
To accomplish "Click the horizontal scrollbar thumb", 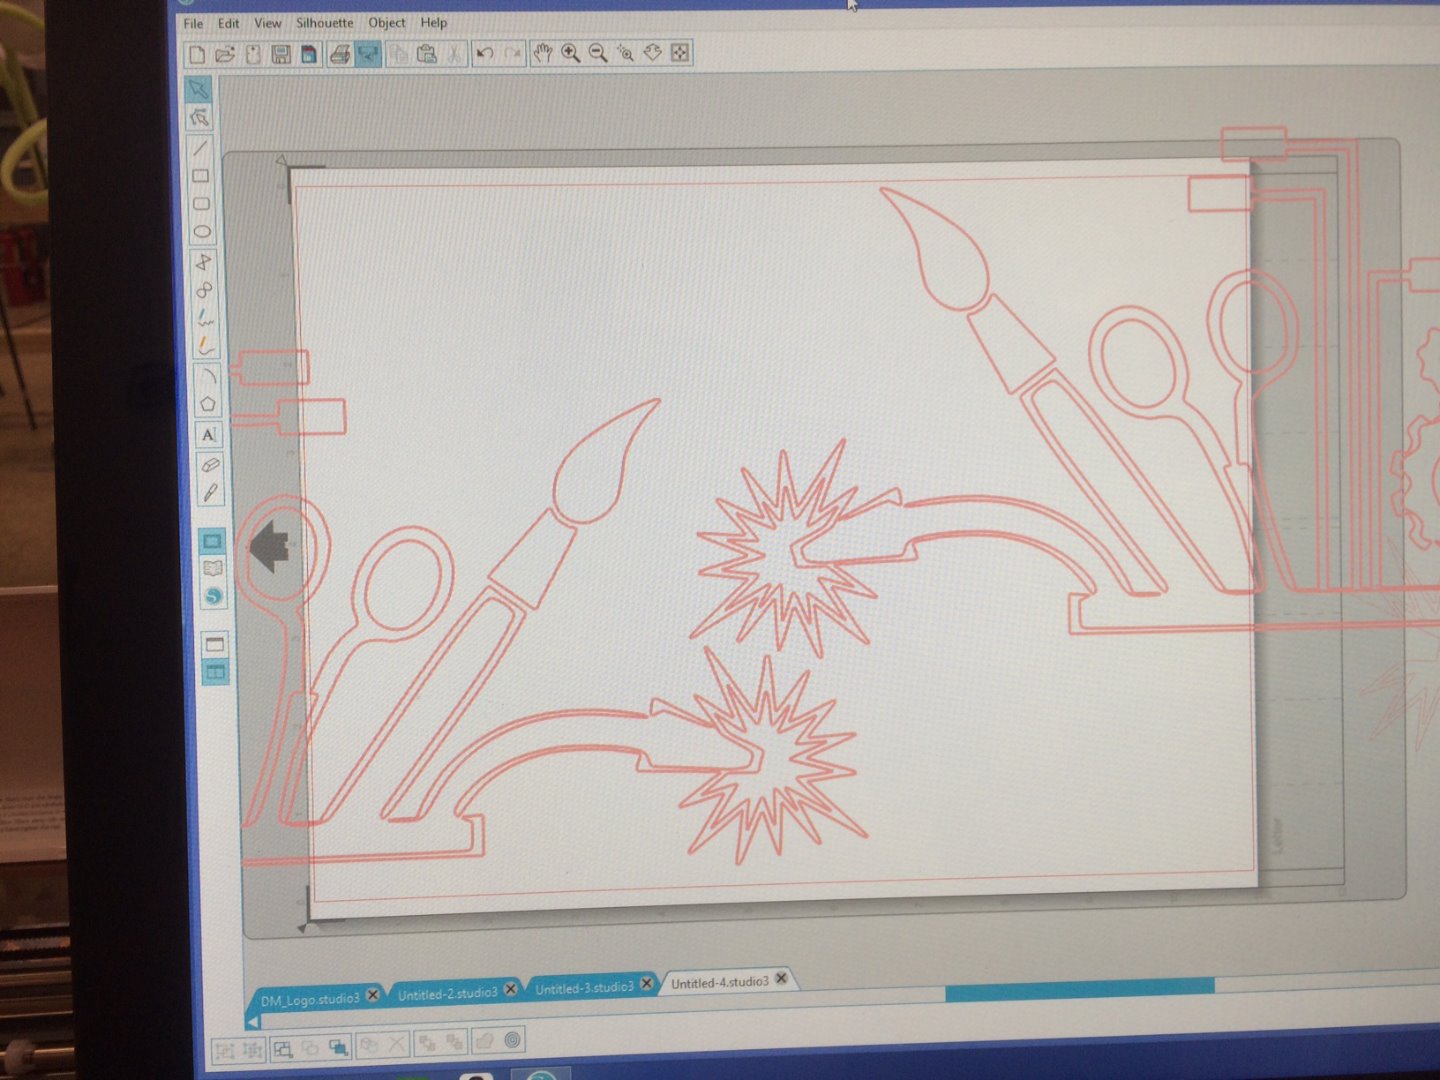I will (1080, 988).
